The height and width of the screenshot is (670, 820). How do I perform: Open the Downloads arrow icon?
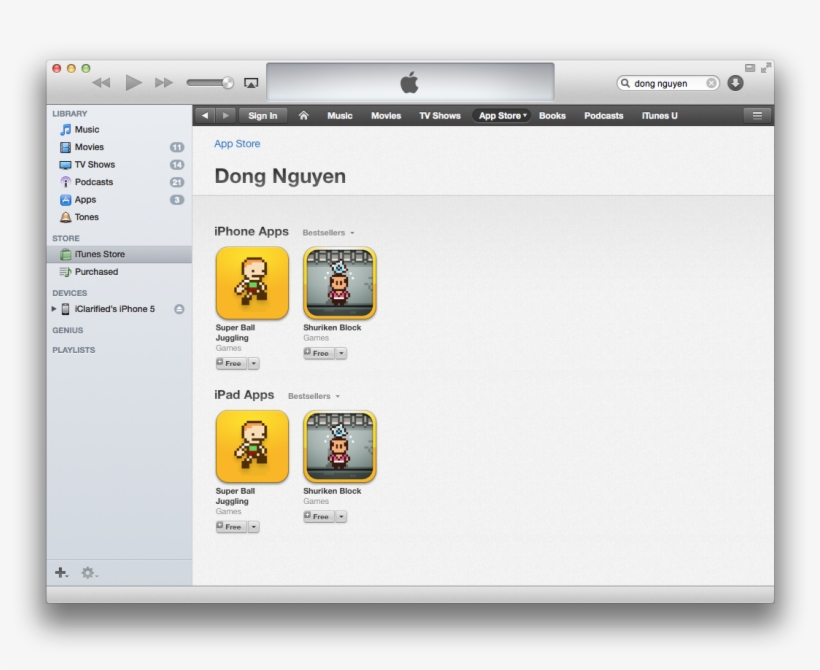(735, 83)
